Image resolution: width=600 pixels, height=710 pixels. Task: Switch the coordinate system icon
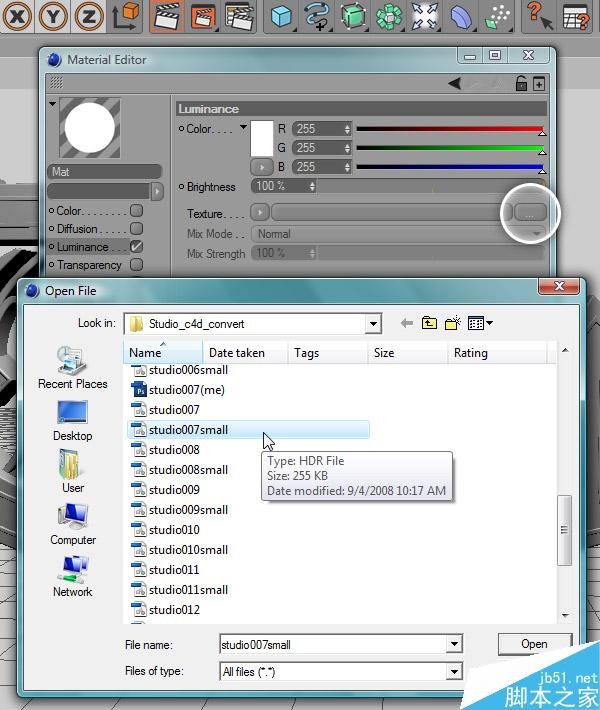pyautogui.click(x=125, y=16)
